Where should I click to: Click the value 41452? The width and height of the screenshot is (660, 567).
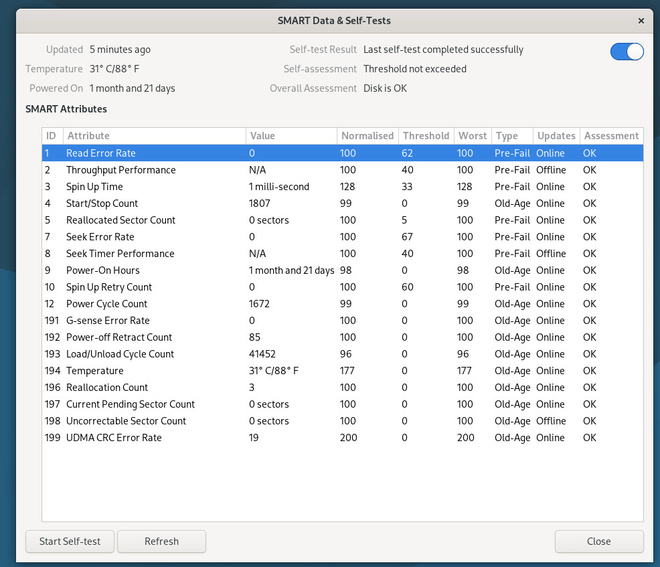(x=262, y=354)
